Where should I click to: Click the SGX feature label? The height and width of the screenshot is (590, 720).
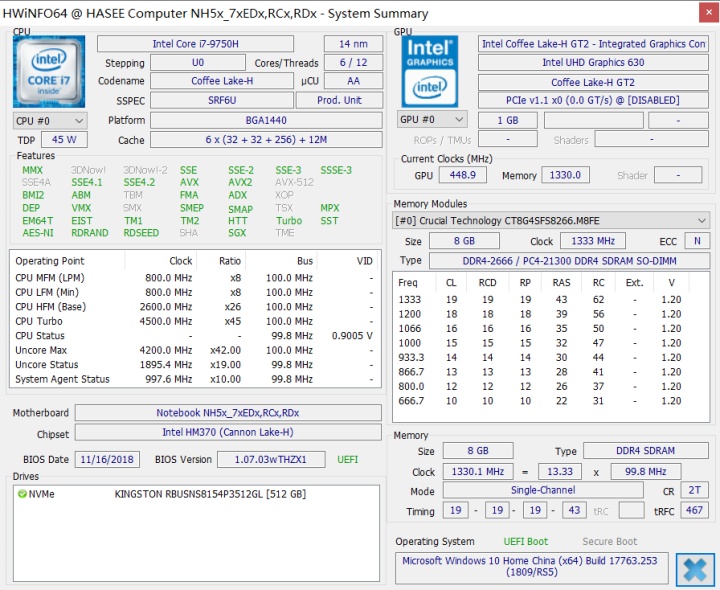click(237, 233)
